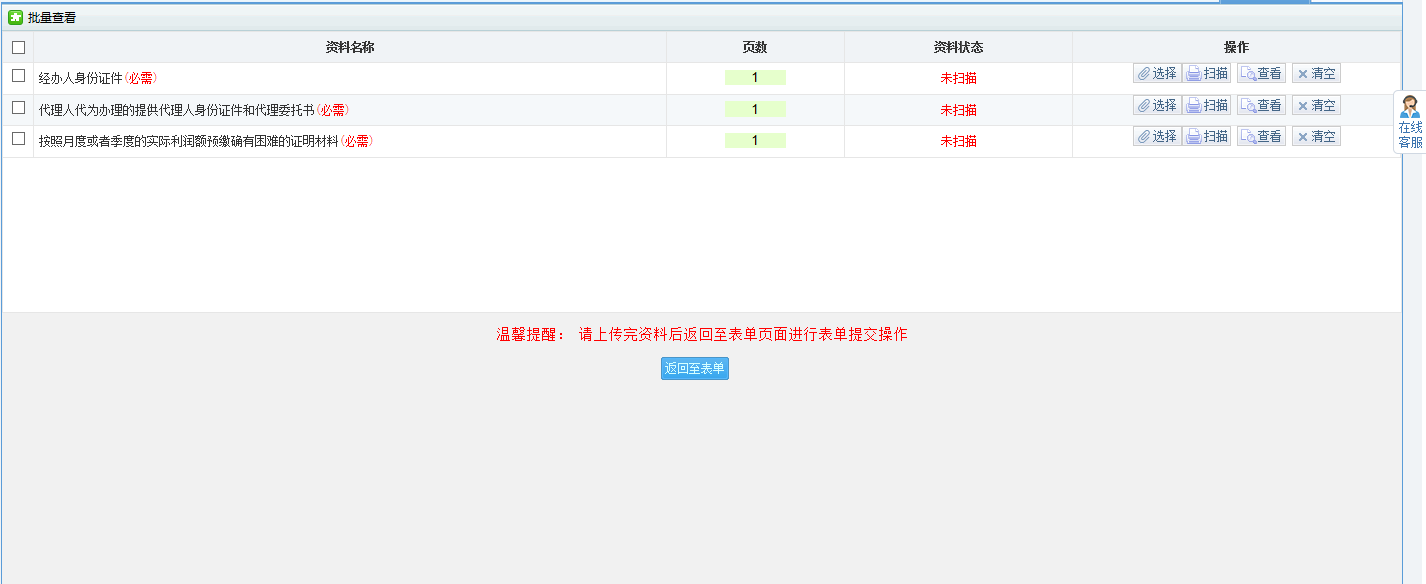Click 扫描 for 预缴困难证明材料 row
1426x584 pixels.
[1207, 137]
